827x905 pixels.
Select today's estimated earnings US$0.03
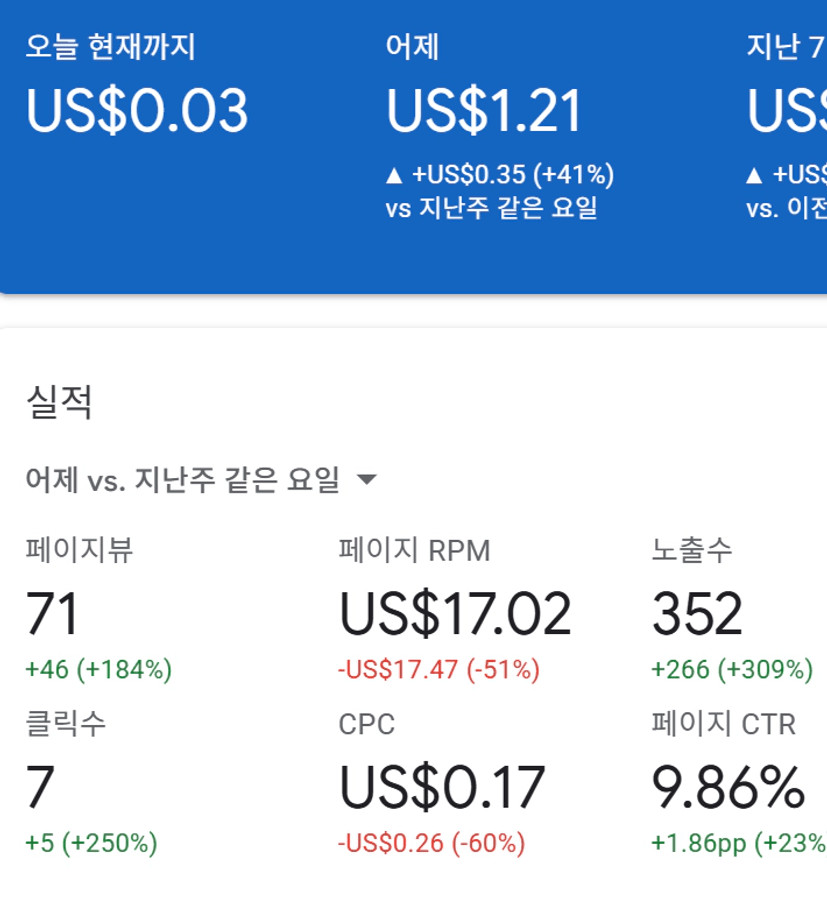point(137,111)
